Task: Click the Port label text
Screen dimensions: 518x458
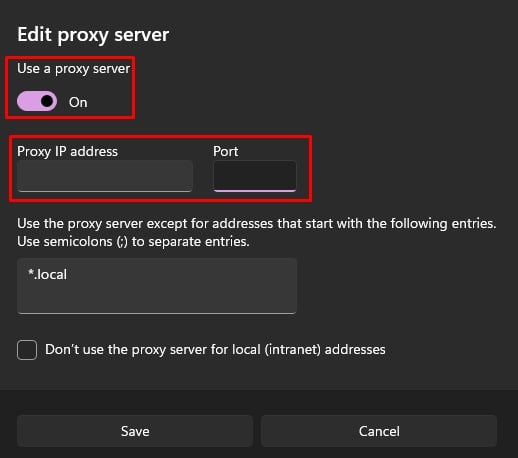Action: [226, 151]
